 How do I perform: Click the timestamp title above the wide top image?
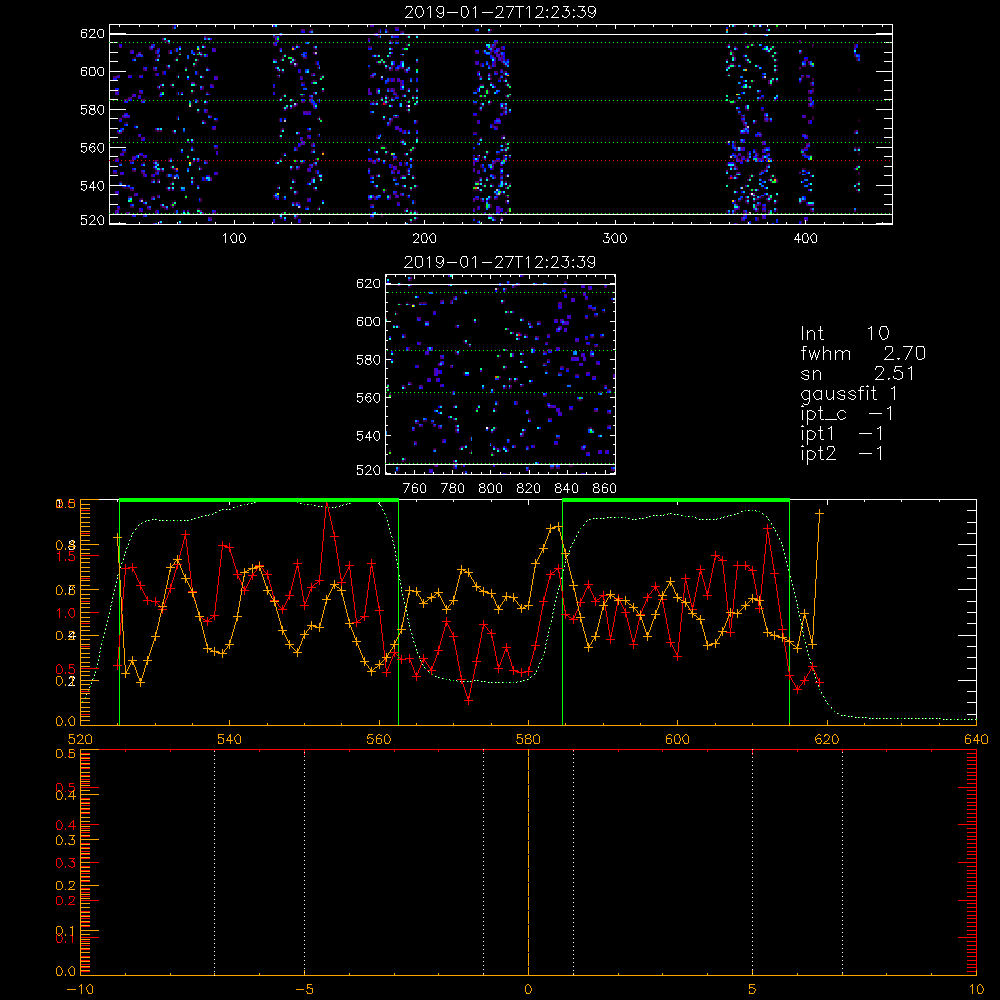click(500, 12)
